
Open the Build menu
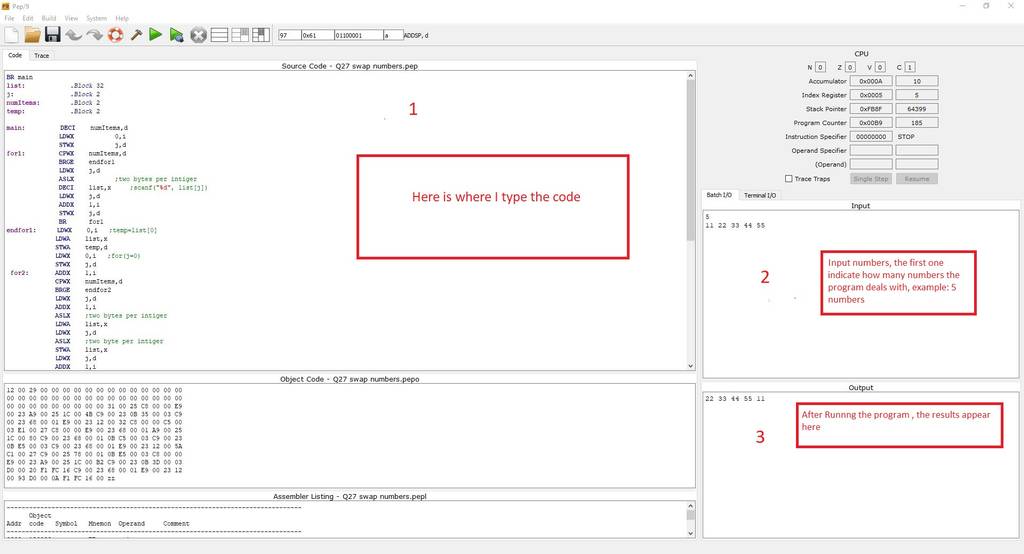pyautogui.click(x=48, y=18)
